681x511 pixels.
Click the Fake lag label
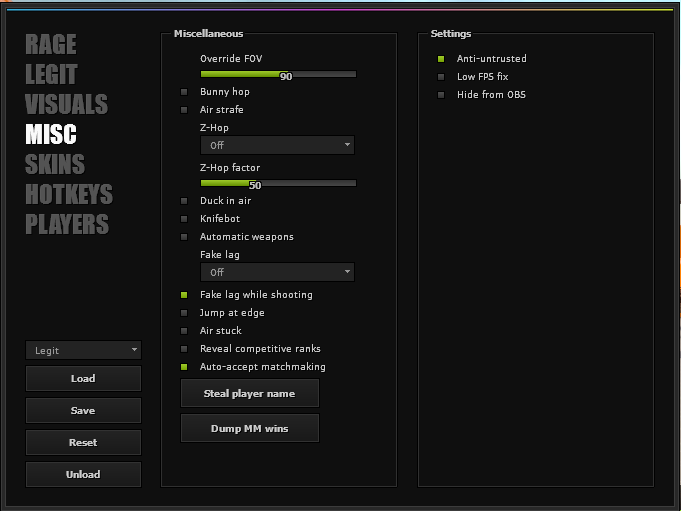(220, 255)
